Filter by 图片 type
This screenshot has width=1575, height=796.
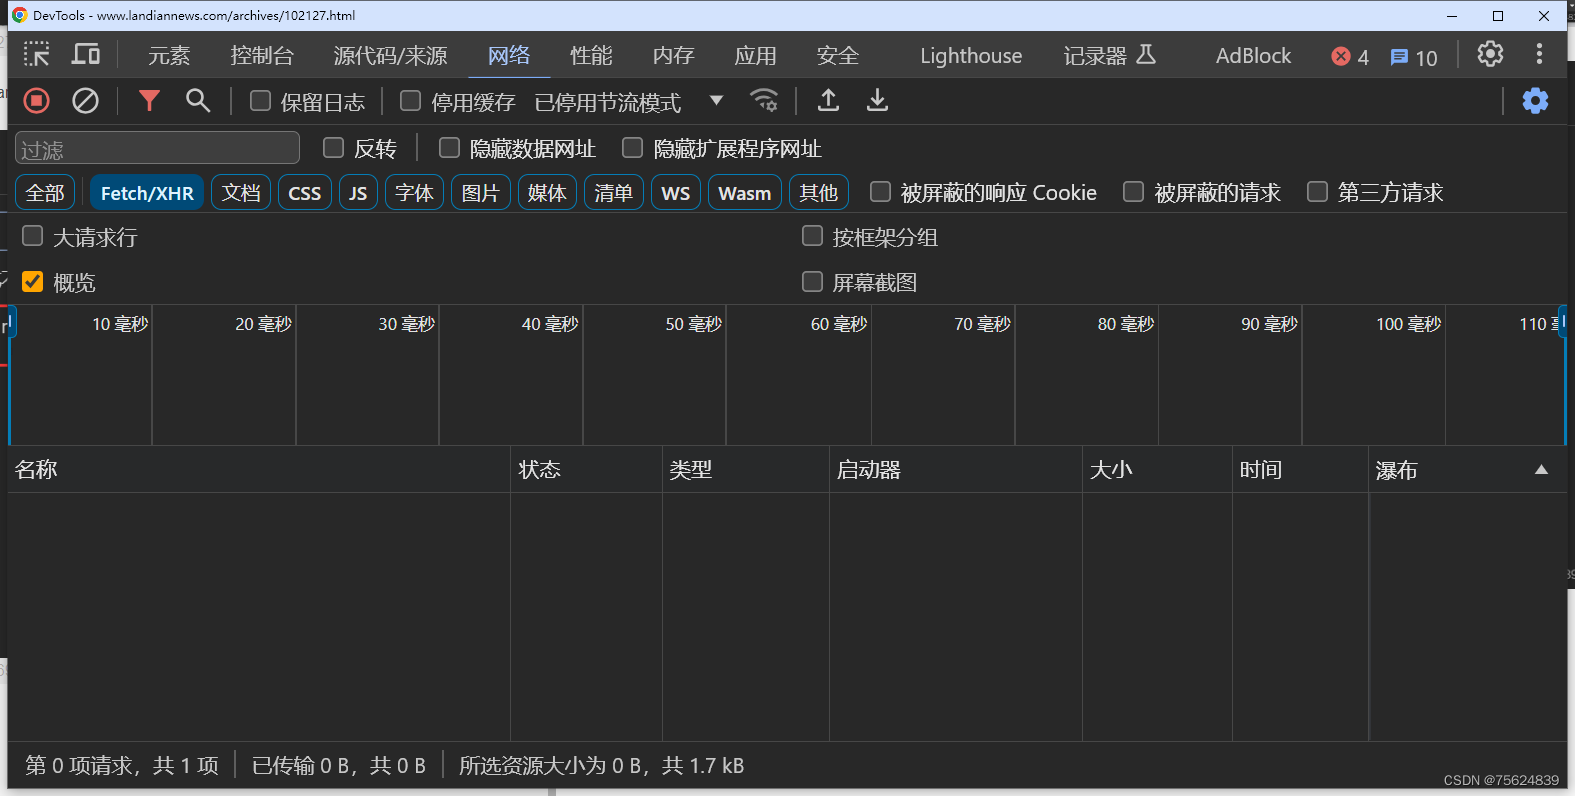click(x=481, y=192)
